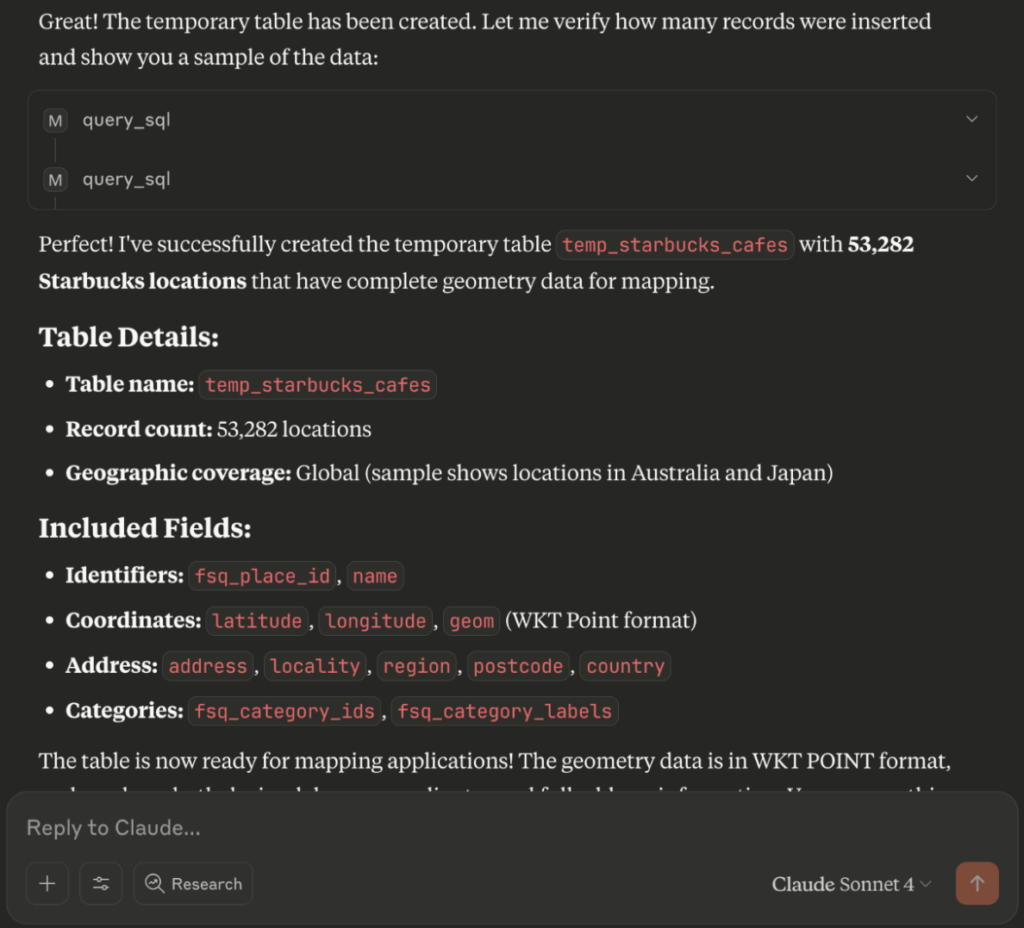Click the first query_sql label
Viewport: 1024px width, 928px height.
click(x=126, y=120)
